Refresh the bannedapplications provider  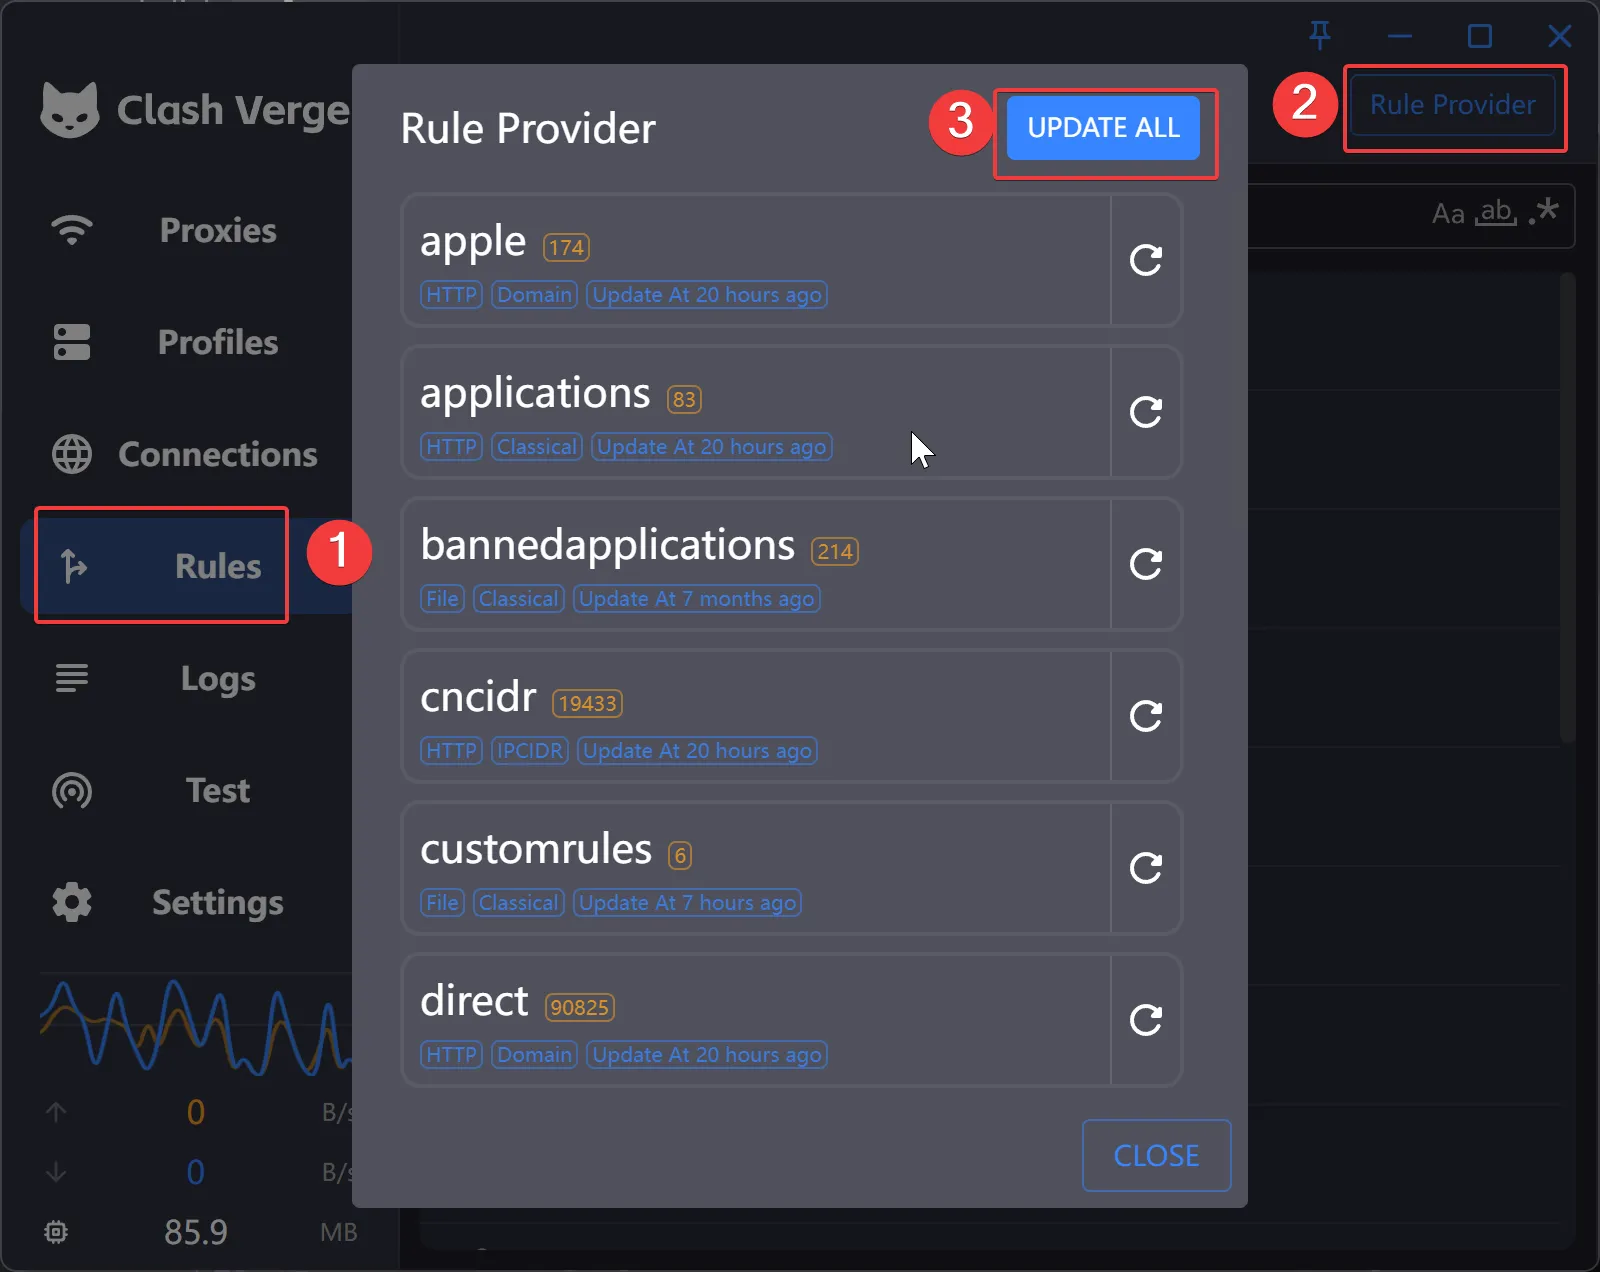(1146, 564)
